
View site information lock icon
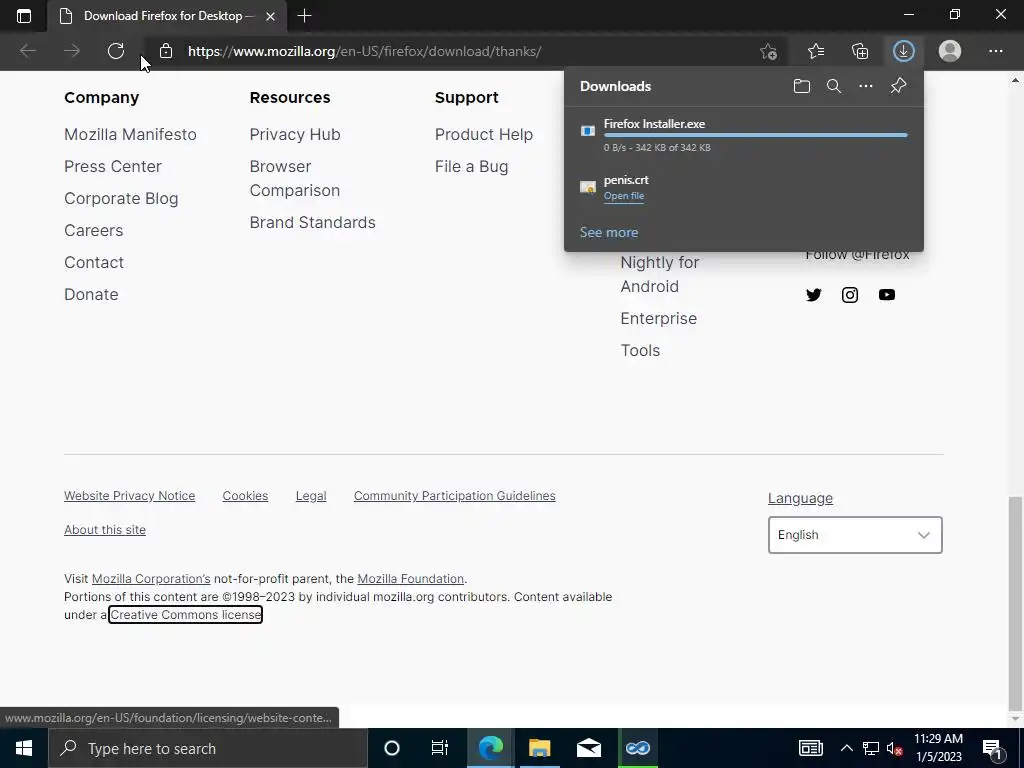(x=166, y=51)
